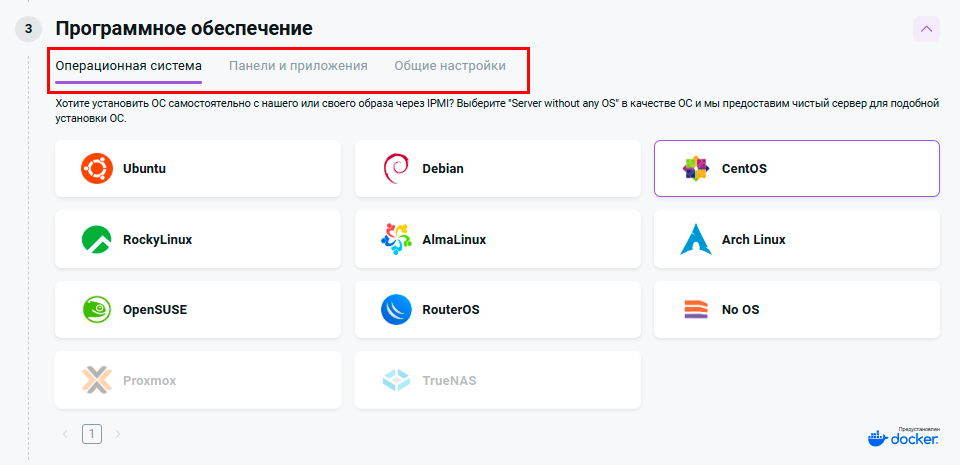Image resolution: width=960 pixels, height=465 pixels.
Task: Switch to Панели и приложения tab
Action: coord(298,66)
